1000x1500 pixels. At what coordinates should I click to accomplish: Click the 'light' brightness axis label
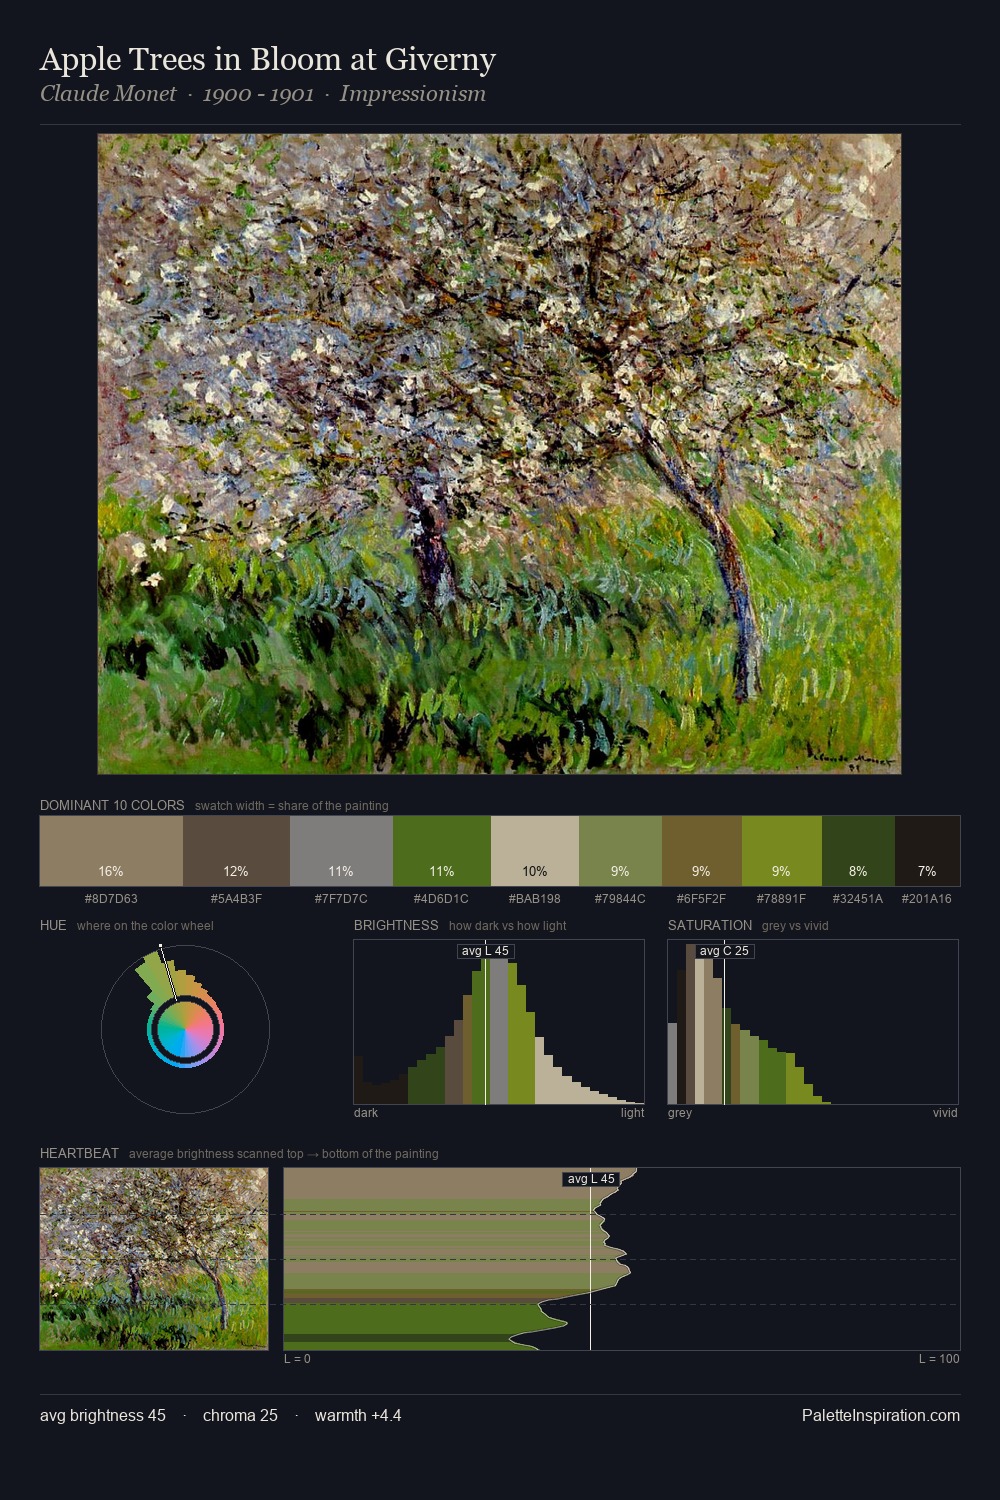point(633,1113)
